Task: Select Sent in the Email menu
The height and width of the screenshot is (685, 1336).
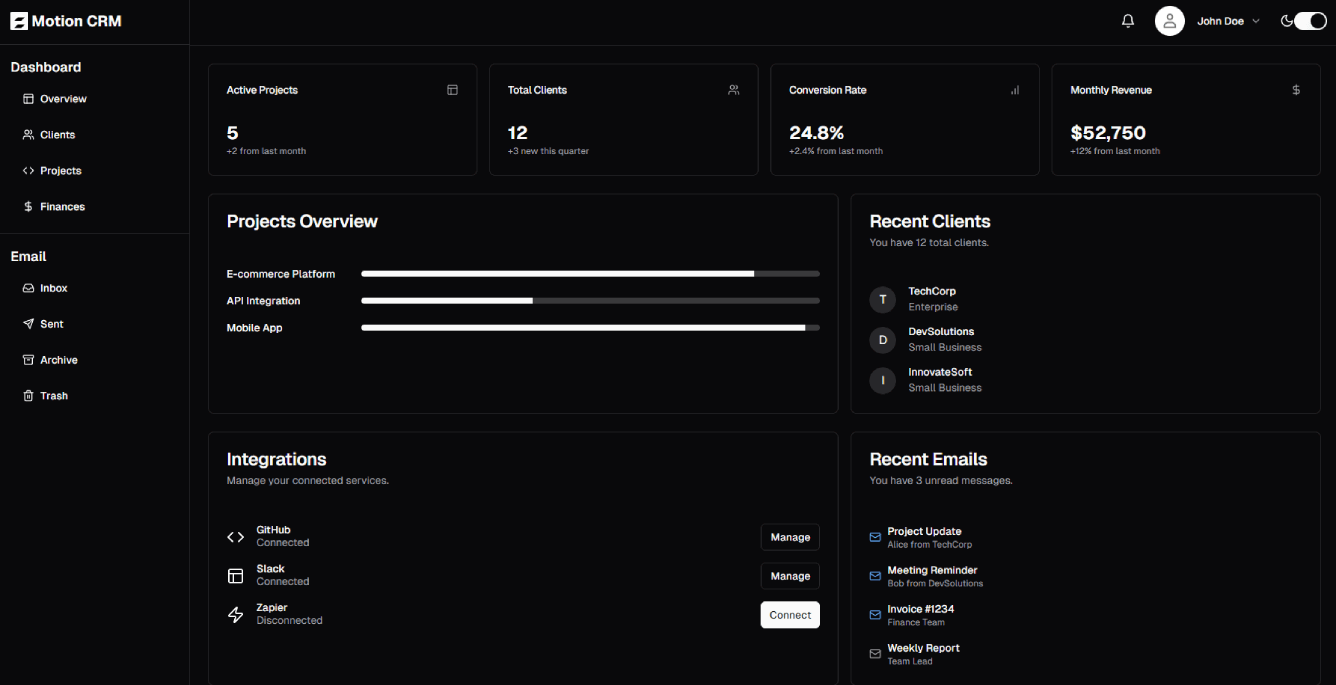Action: point(45,324)
